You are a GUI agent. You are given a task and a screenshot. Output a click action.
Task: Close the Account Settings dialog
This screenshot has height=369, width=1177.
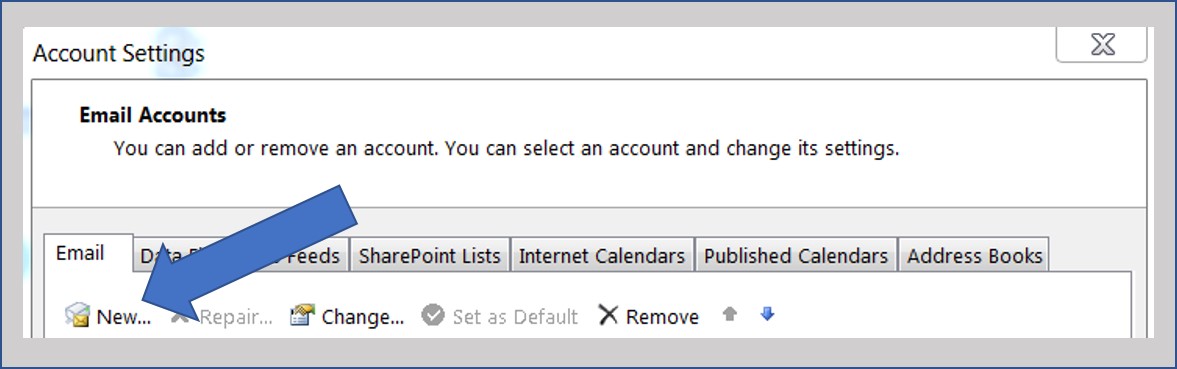coord(1101,45)
